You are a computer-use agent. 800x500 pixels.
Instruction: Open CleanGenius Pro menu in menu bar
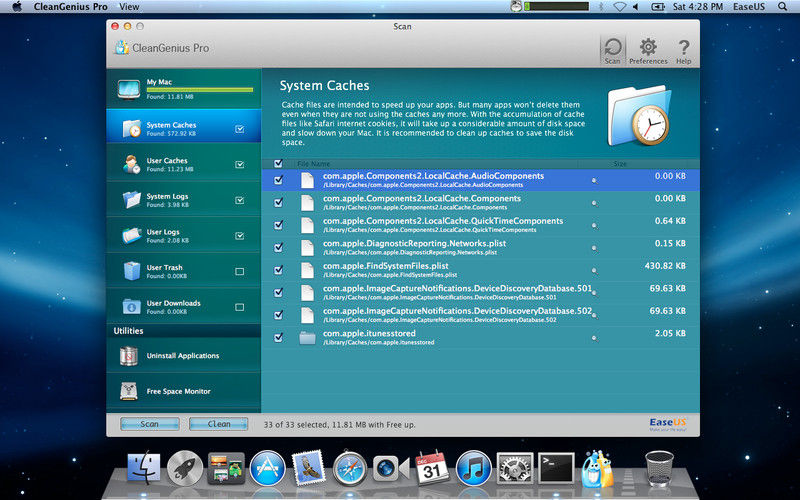click(70, 7)
